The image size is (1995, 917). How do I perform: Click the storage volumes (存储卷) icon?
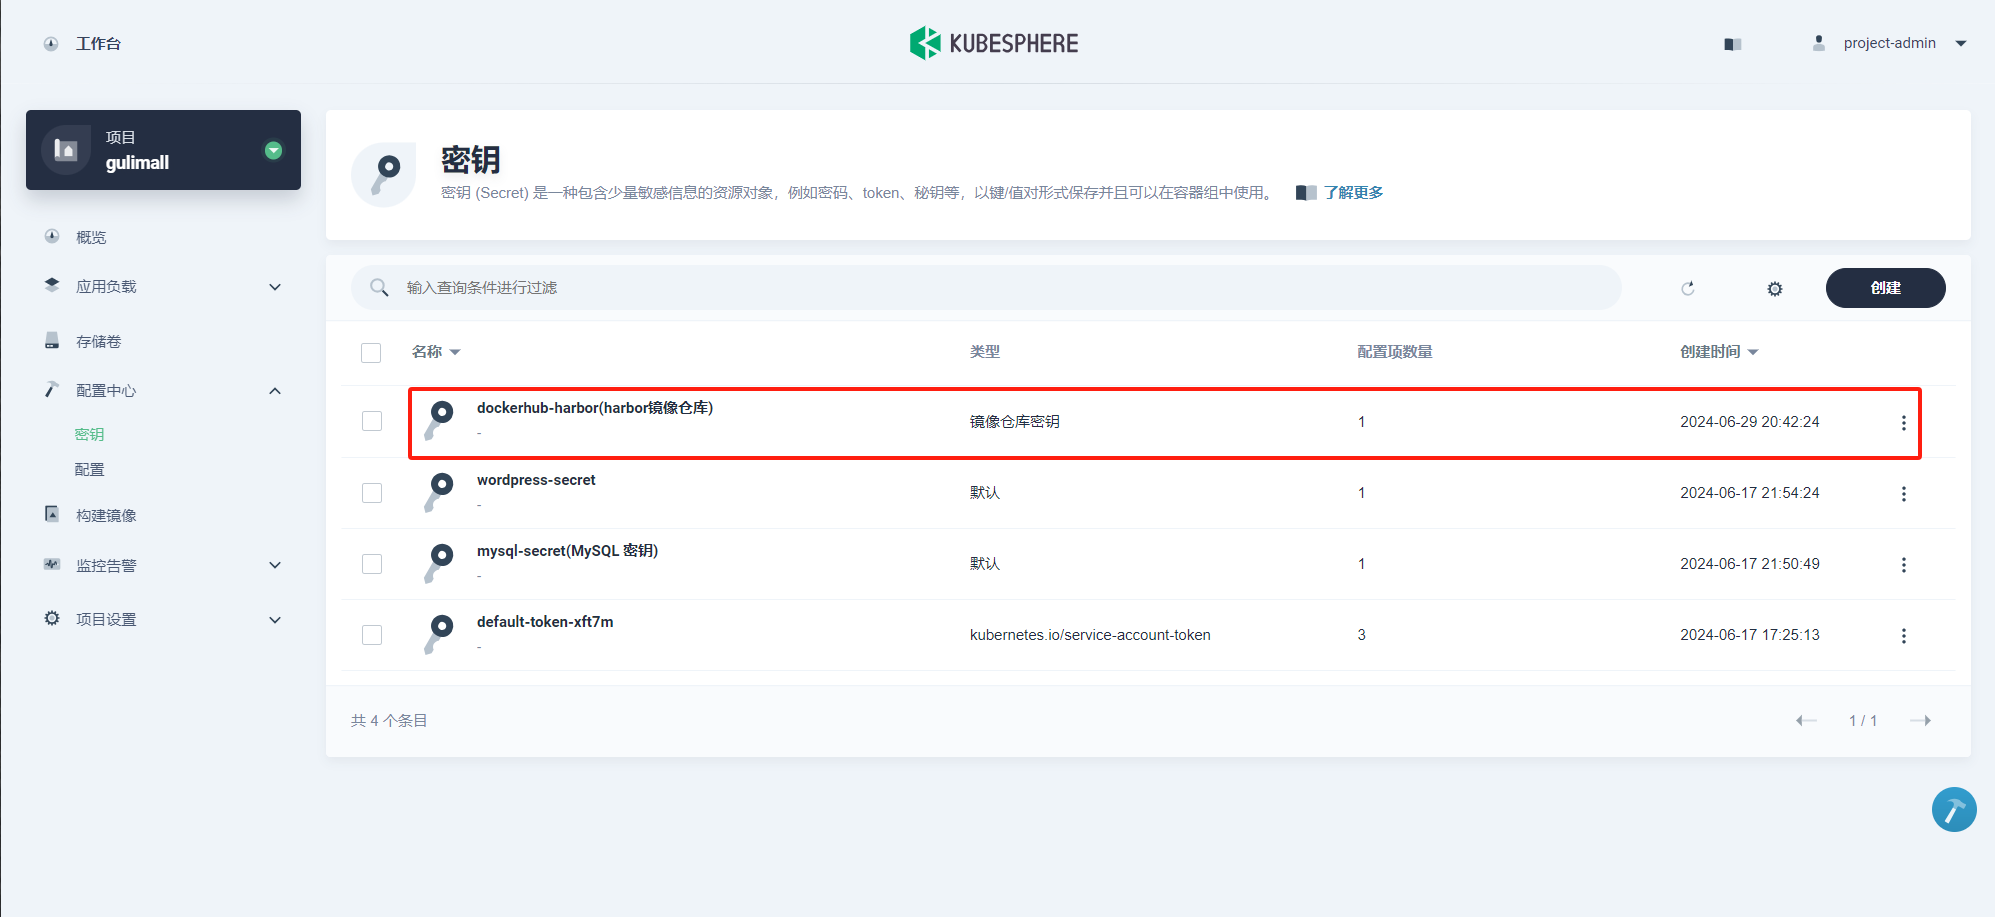click(x=52, y=341)
